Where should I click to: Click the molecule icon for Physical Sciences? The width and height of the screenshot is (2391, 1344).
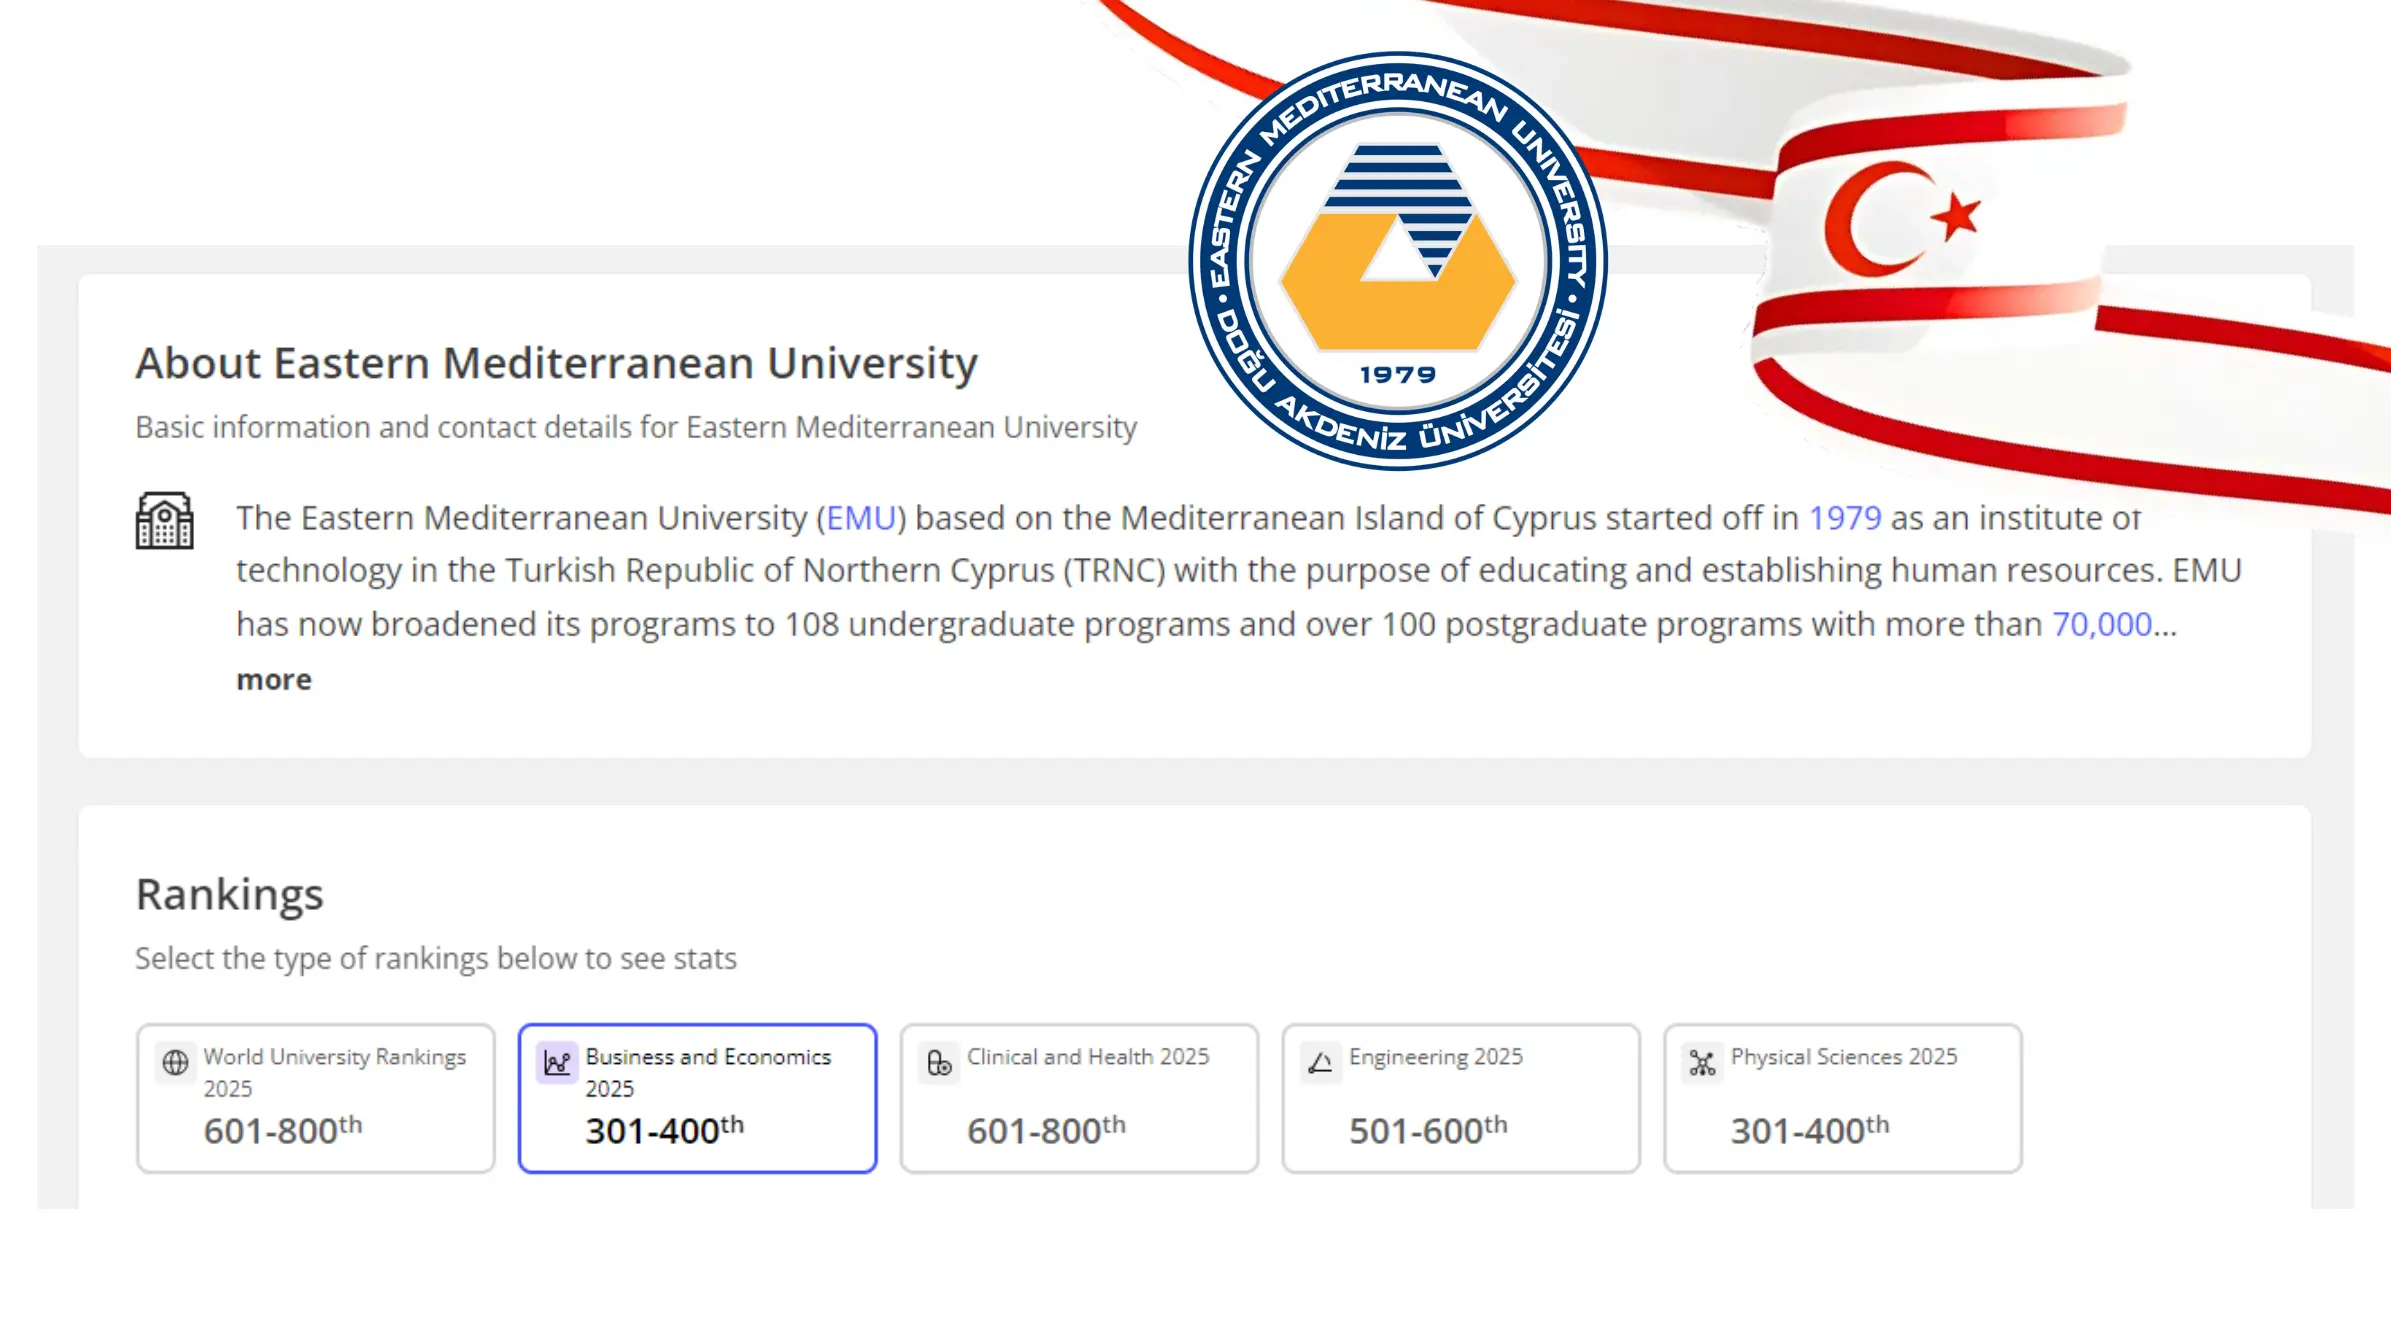(x=1702, y=1062)
